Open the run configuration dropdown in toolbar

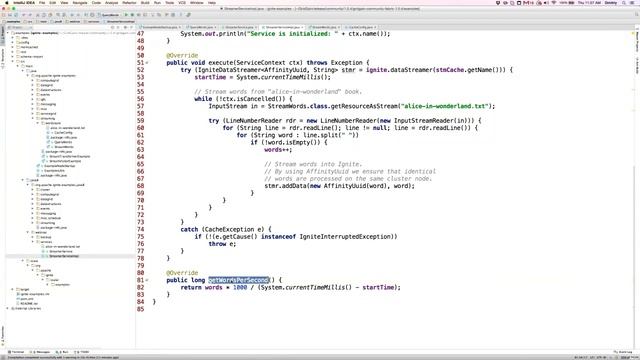[x=109, y=15]
